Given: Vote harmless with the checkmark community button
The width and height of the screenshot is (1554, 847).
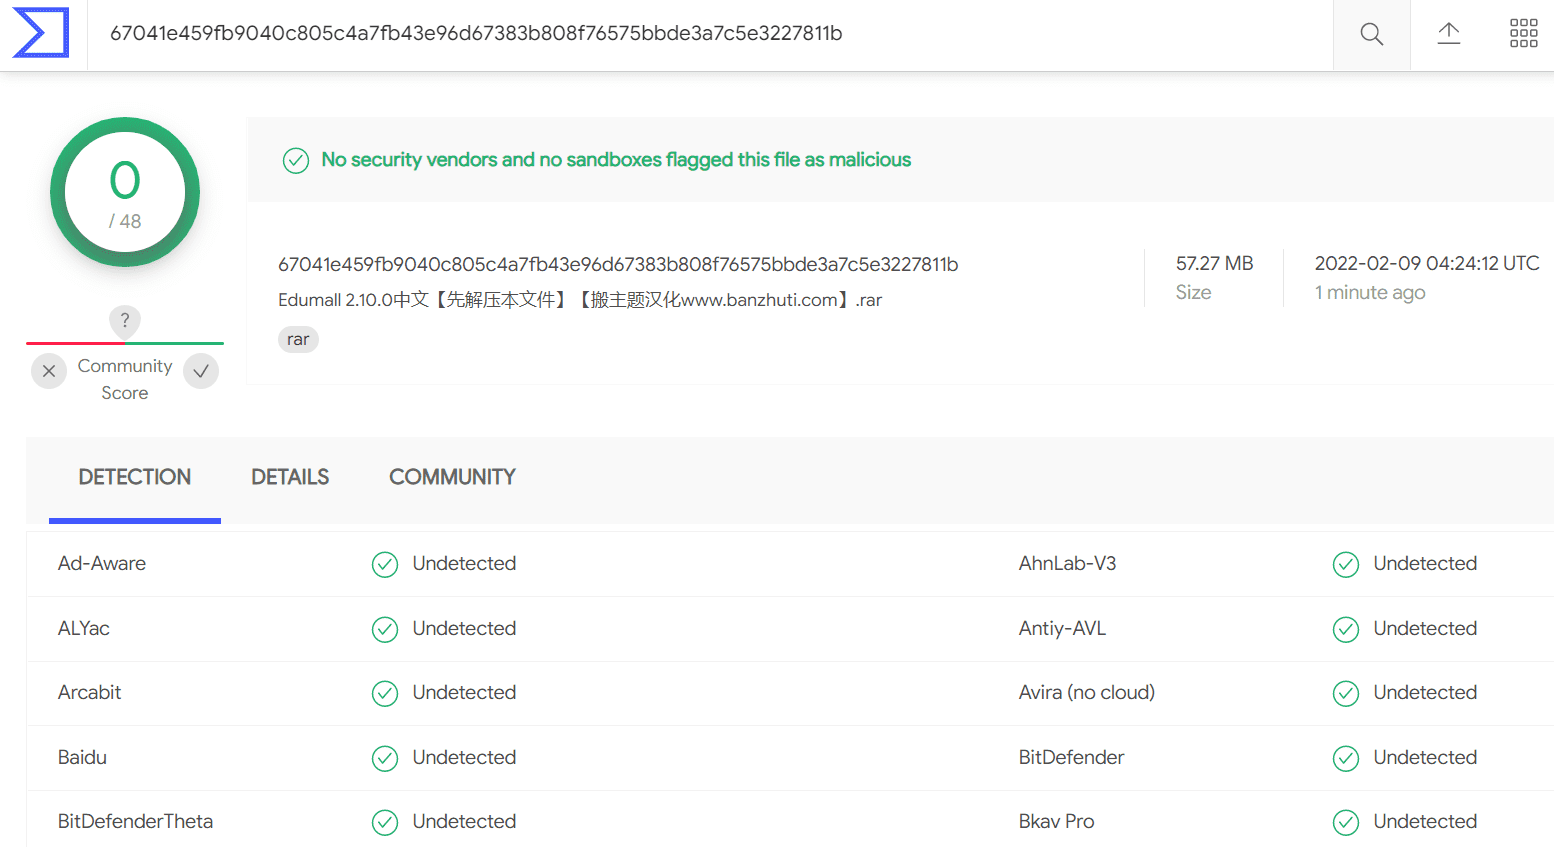Looking at the screenshot, I should 201,371.
